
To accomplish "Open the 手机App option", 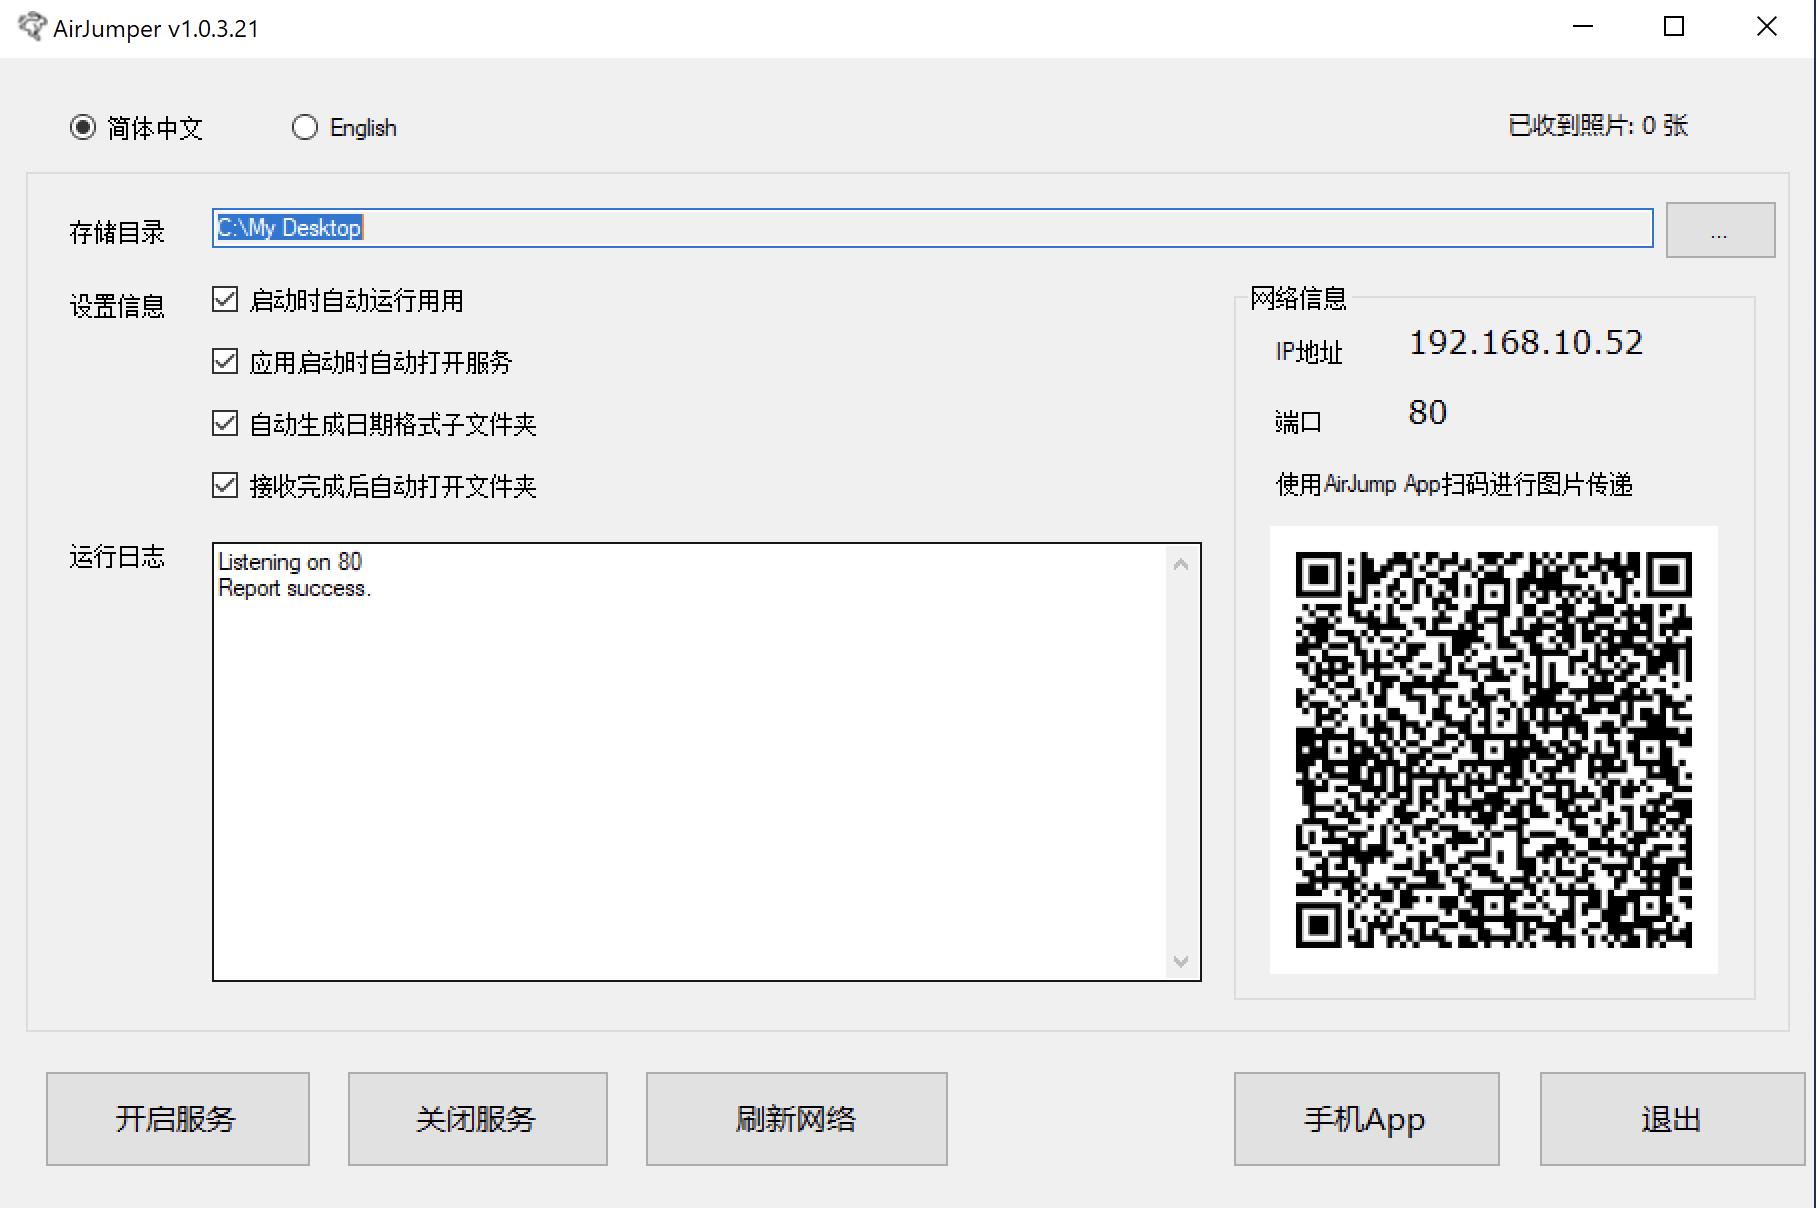I will (1365, 1118).
